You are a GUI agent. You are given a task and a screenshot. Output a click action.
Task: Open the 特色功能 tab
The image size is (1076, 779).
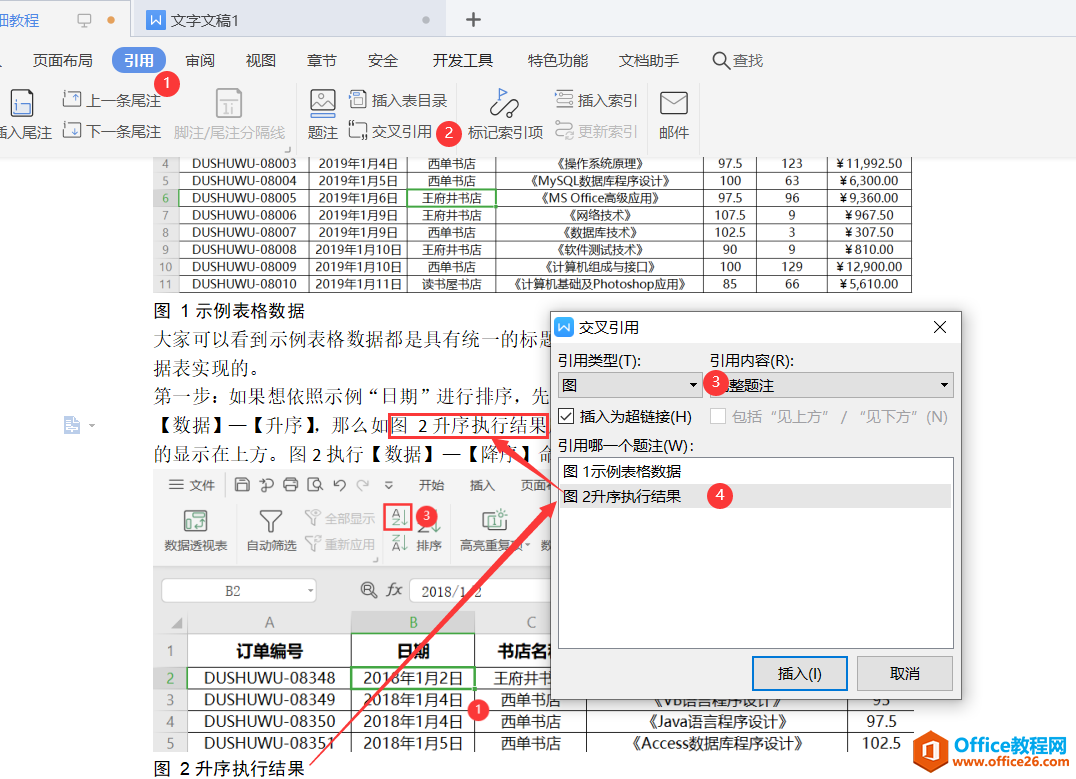[x=558, y=60]
